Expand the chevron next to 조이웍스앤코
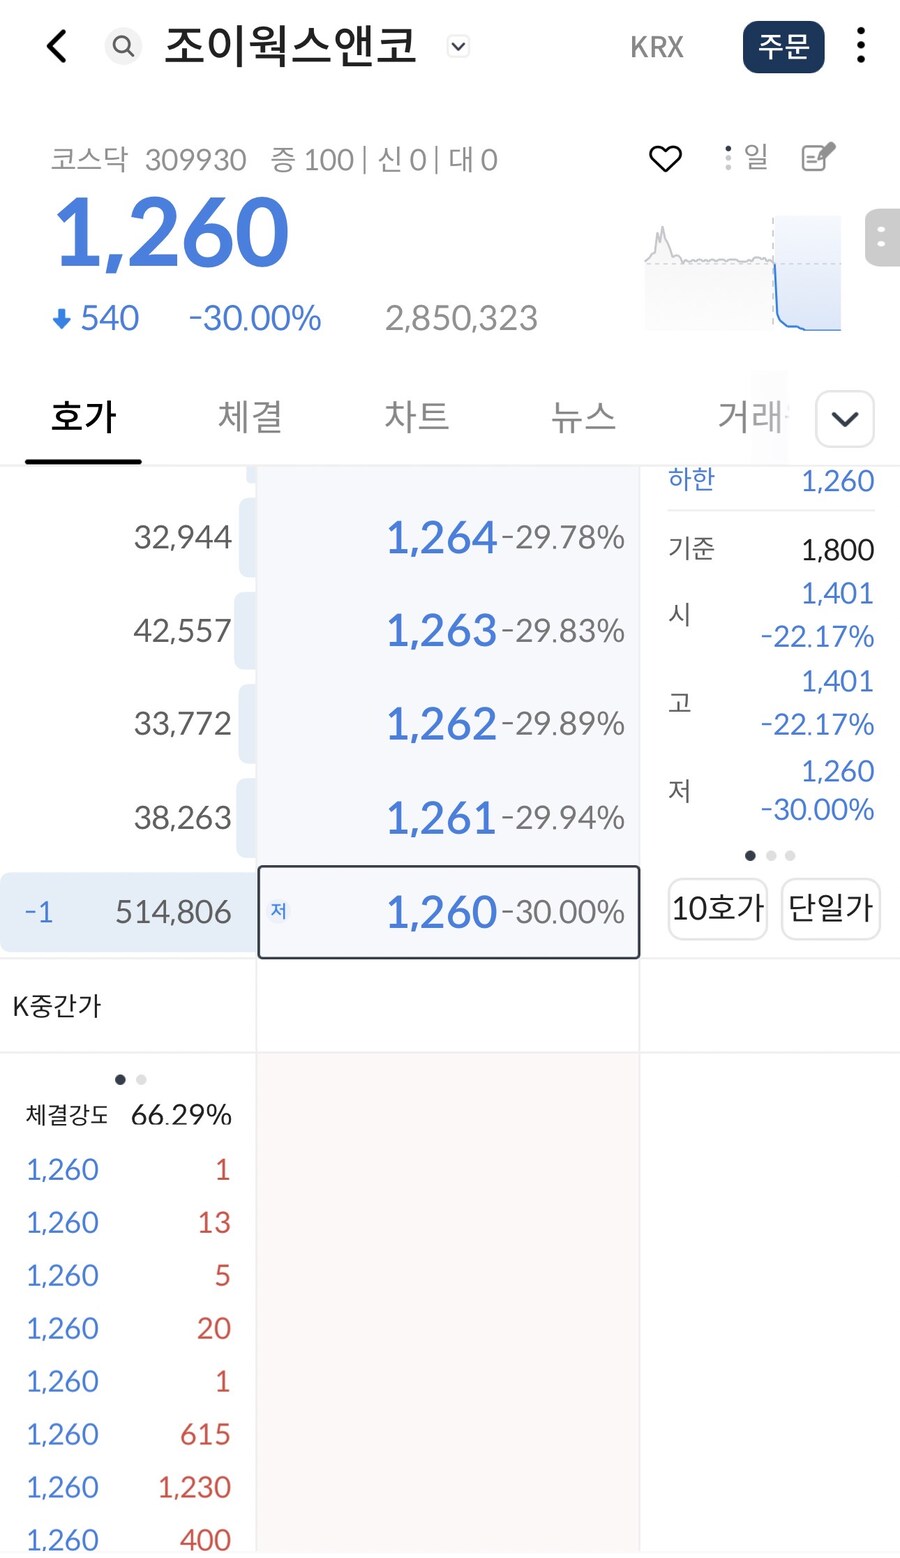 tap(457, 46)
